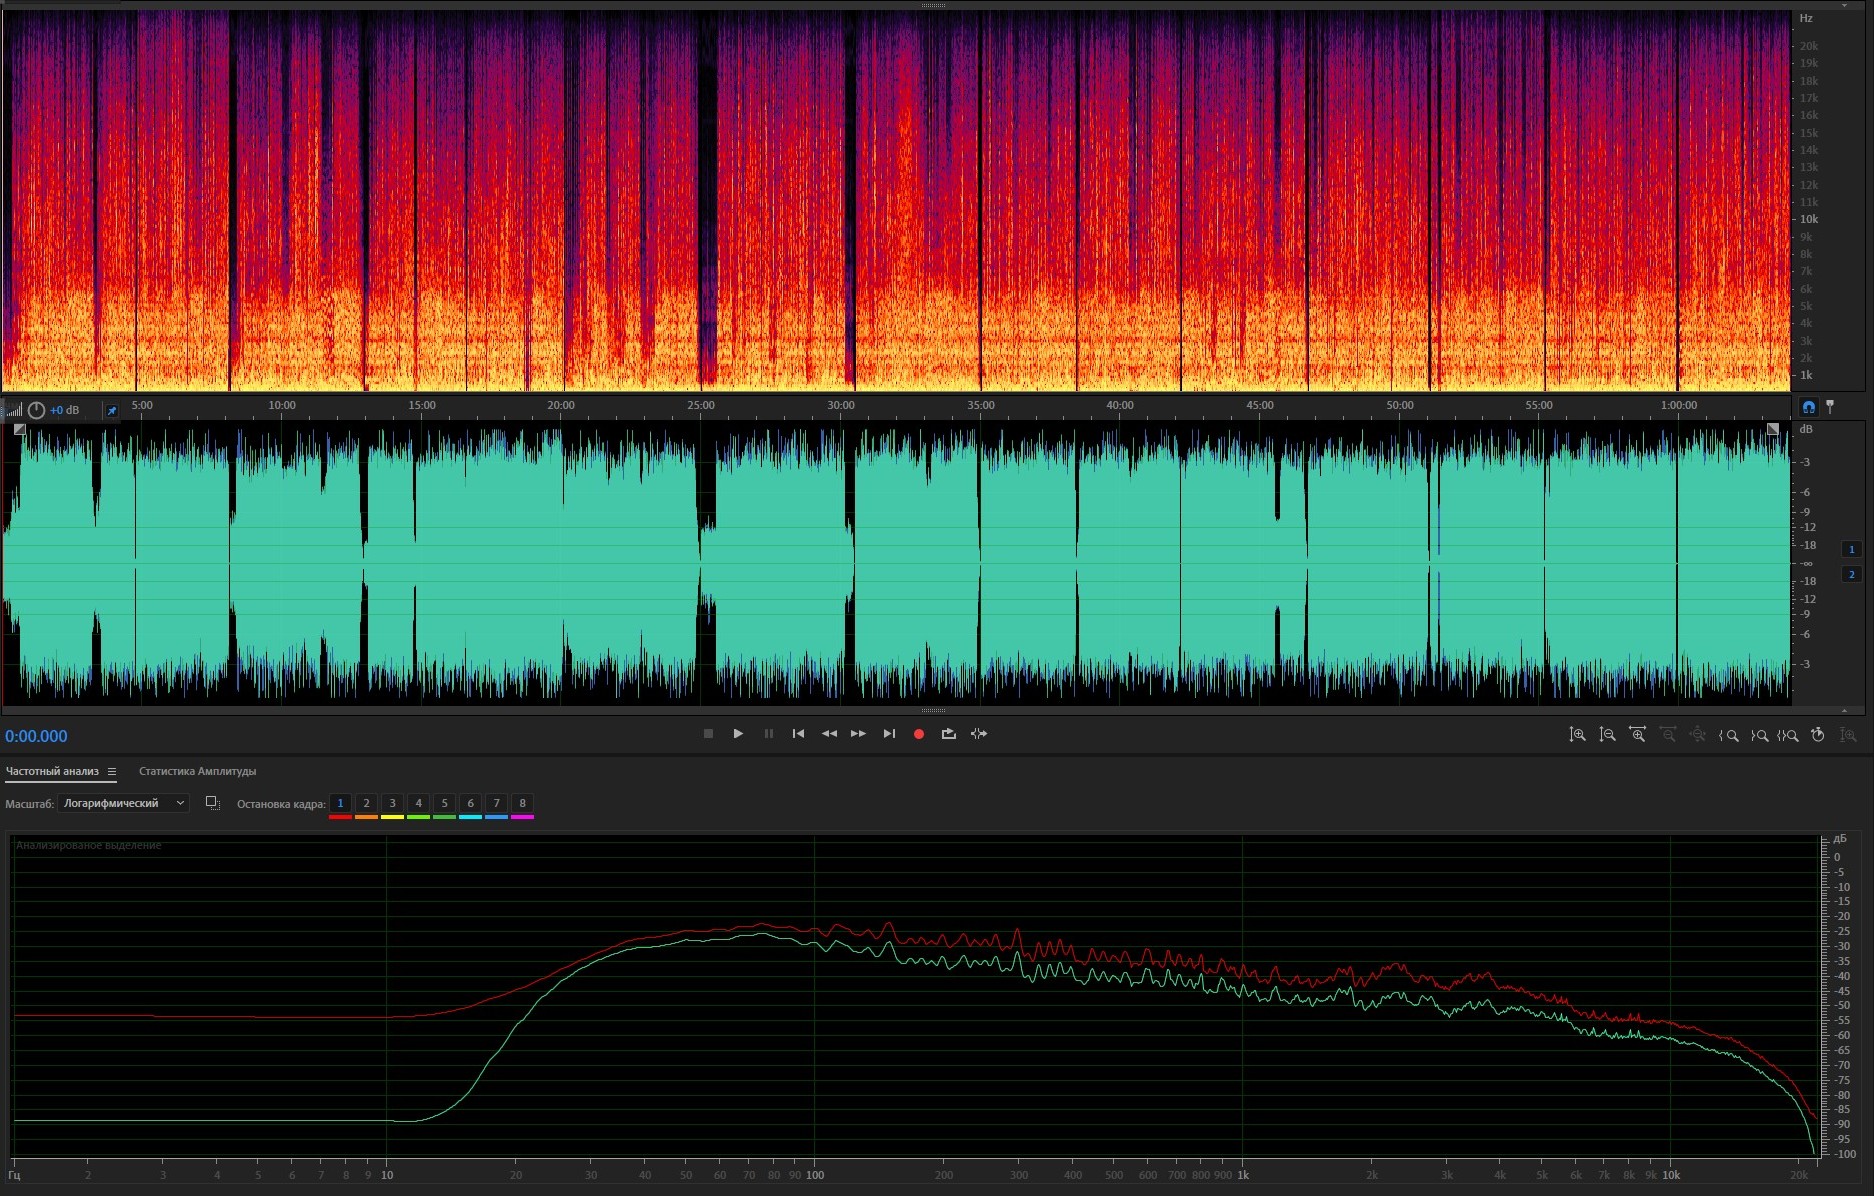This screenshot has height=1196, width=1874.
Task: Toggle the headphone preview icon on timeline
Action: pos(1808,407)
